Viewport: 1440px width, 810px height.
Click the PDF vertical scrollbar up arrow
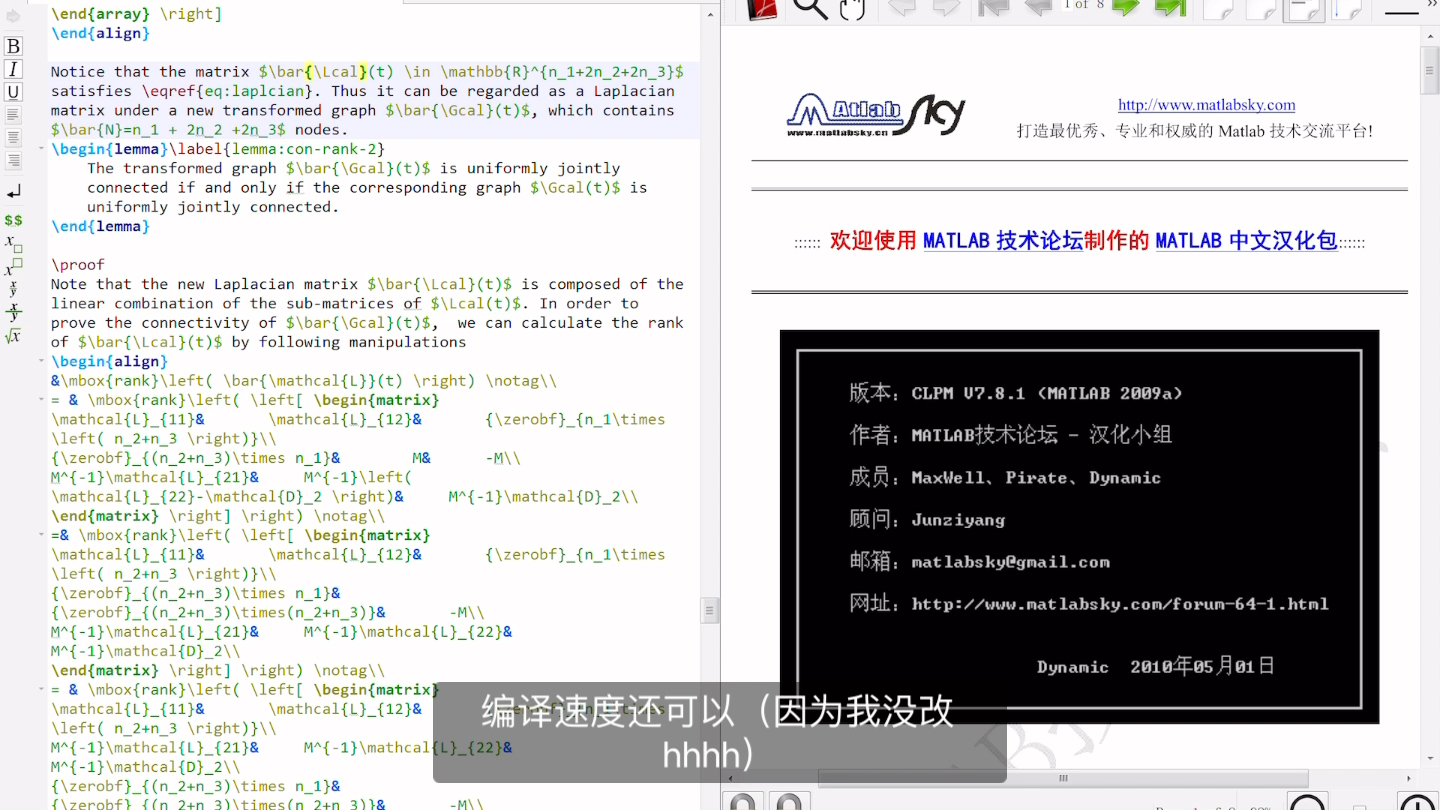1429,35
